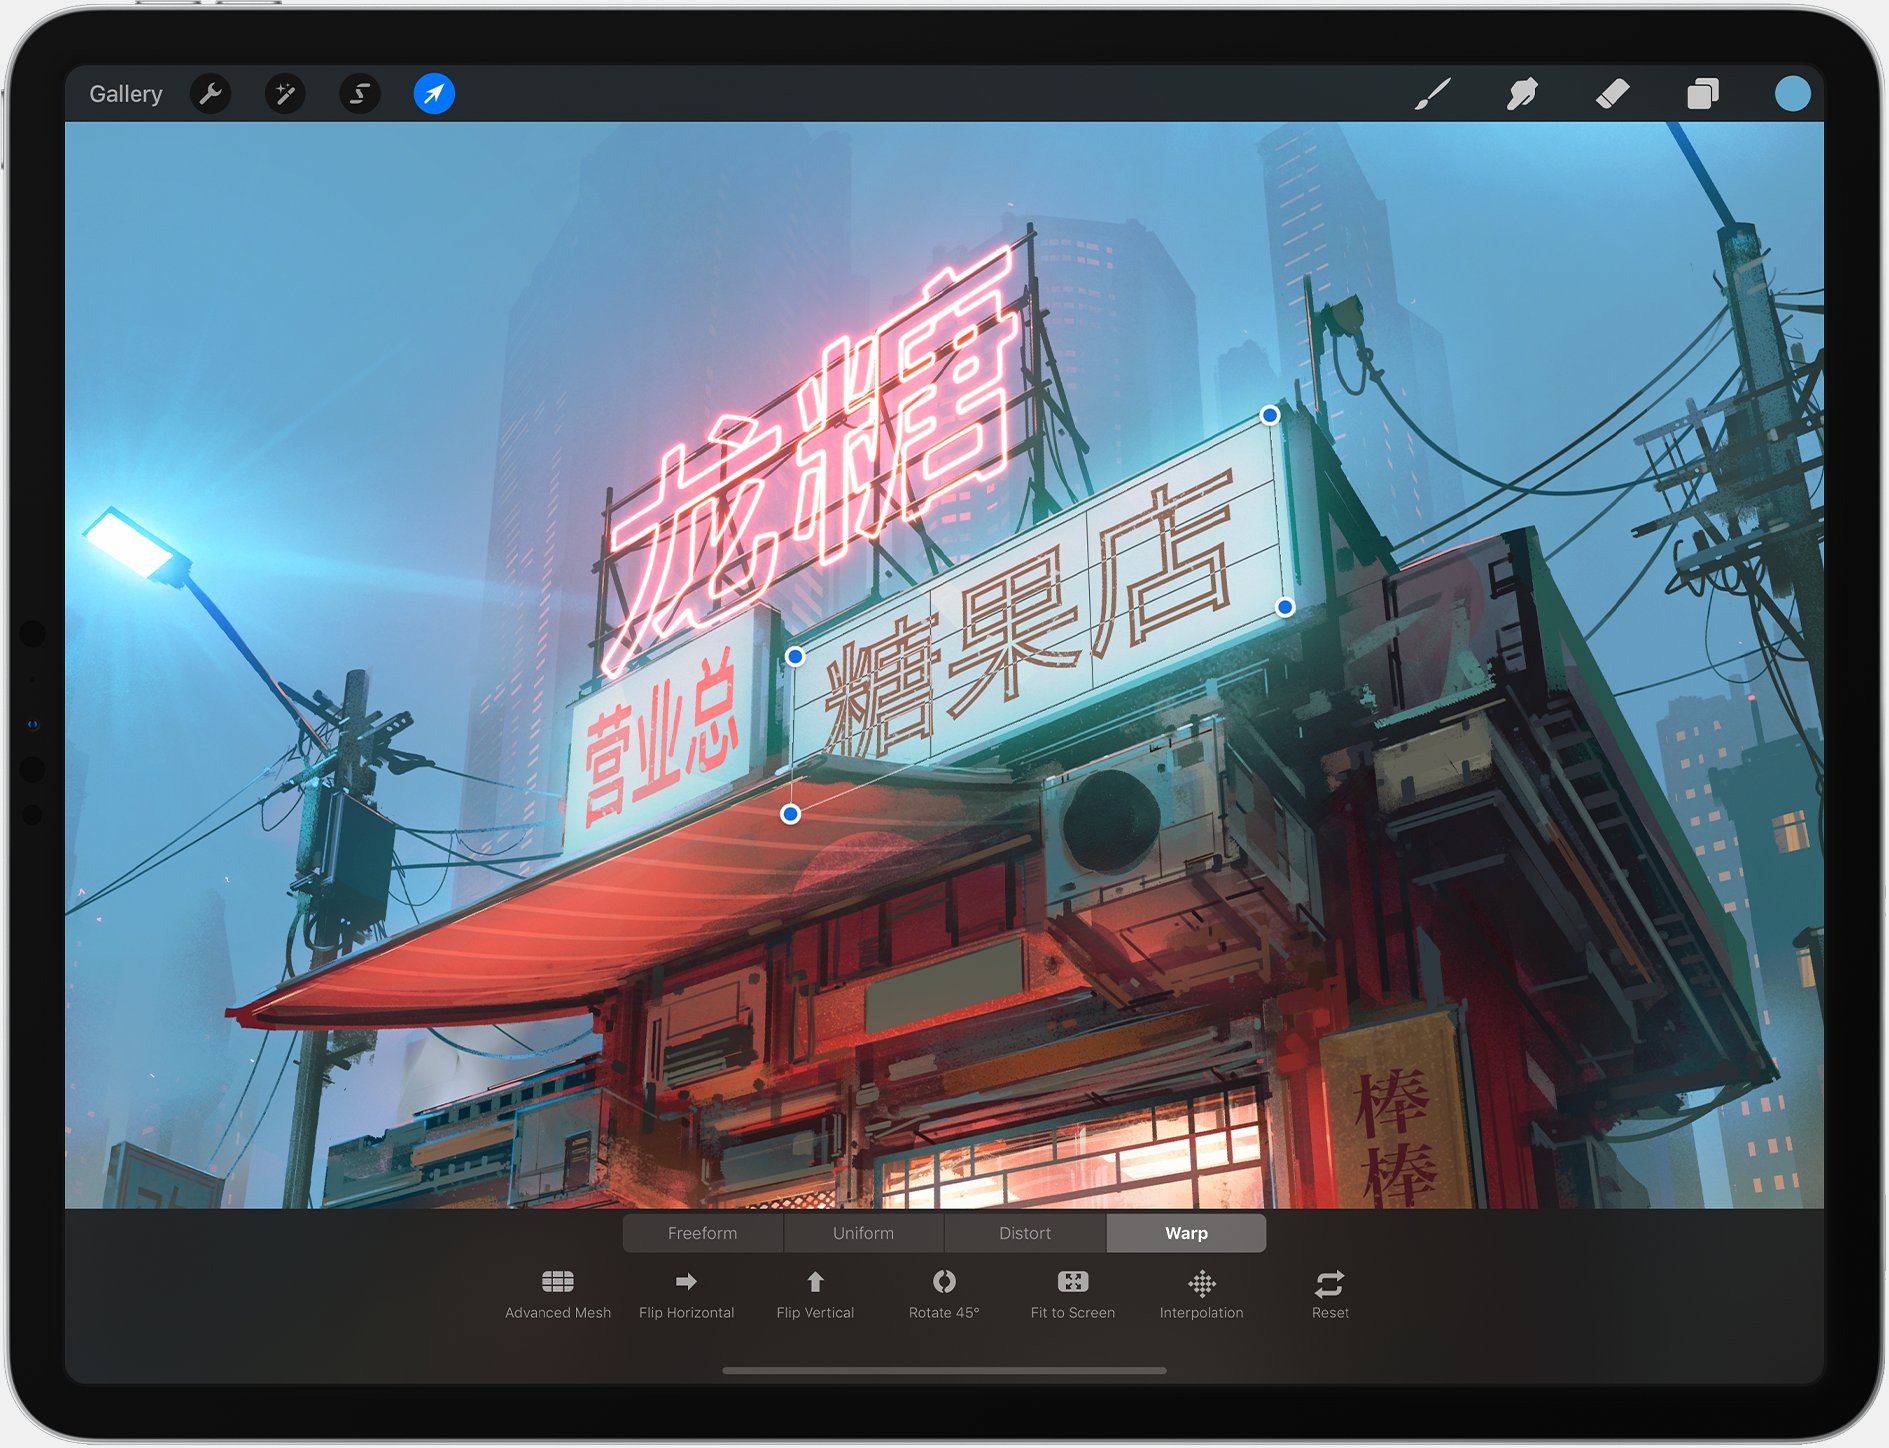Enable Advanced Mesh for warping
1889x1448 pixels.
557,1290
